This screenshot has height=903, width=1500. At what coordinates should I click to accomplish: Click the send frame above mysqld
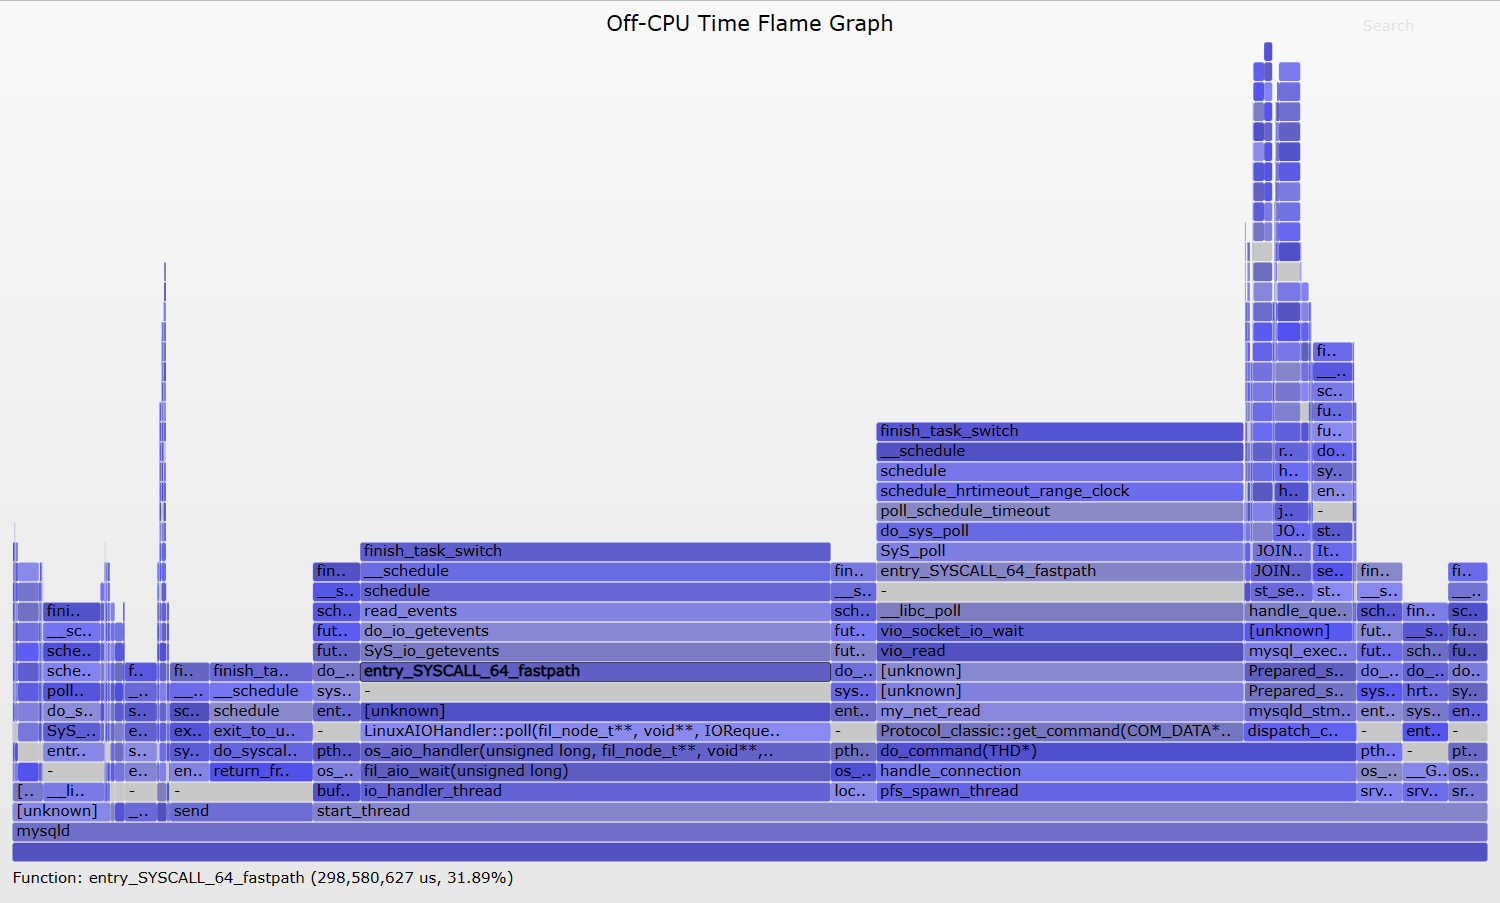(241, 811)
